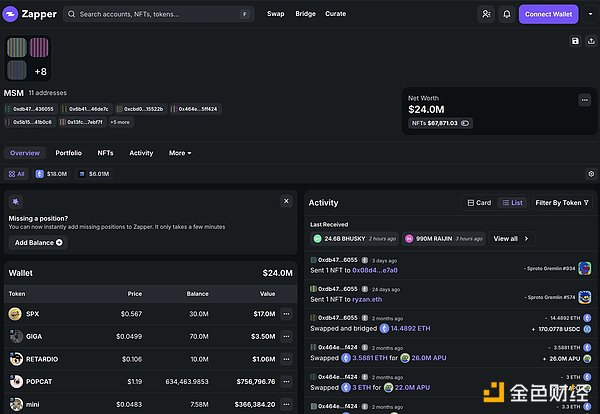Select the All networks filter
Viewport: 600px width, 414px height.
tap(16, 174)
